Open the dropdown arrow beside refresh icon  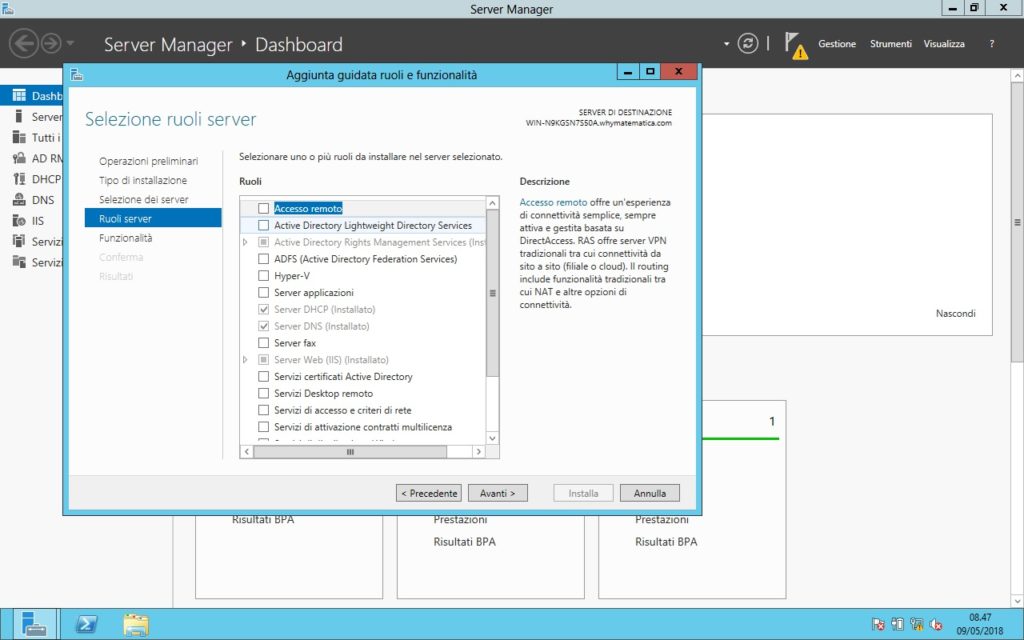(727, 44)
